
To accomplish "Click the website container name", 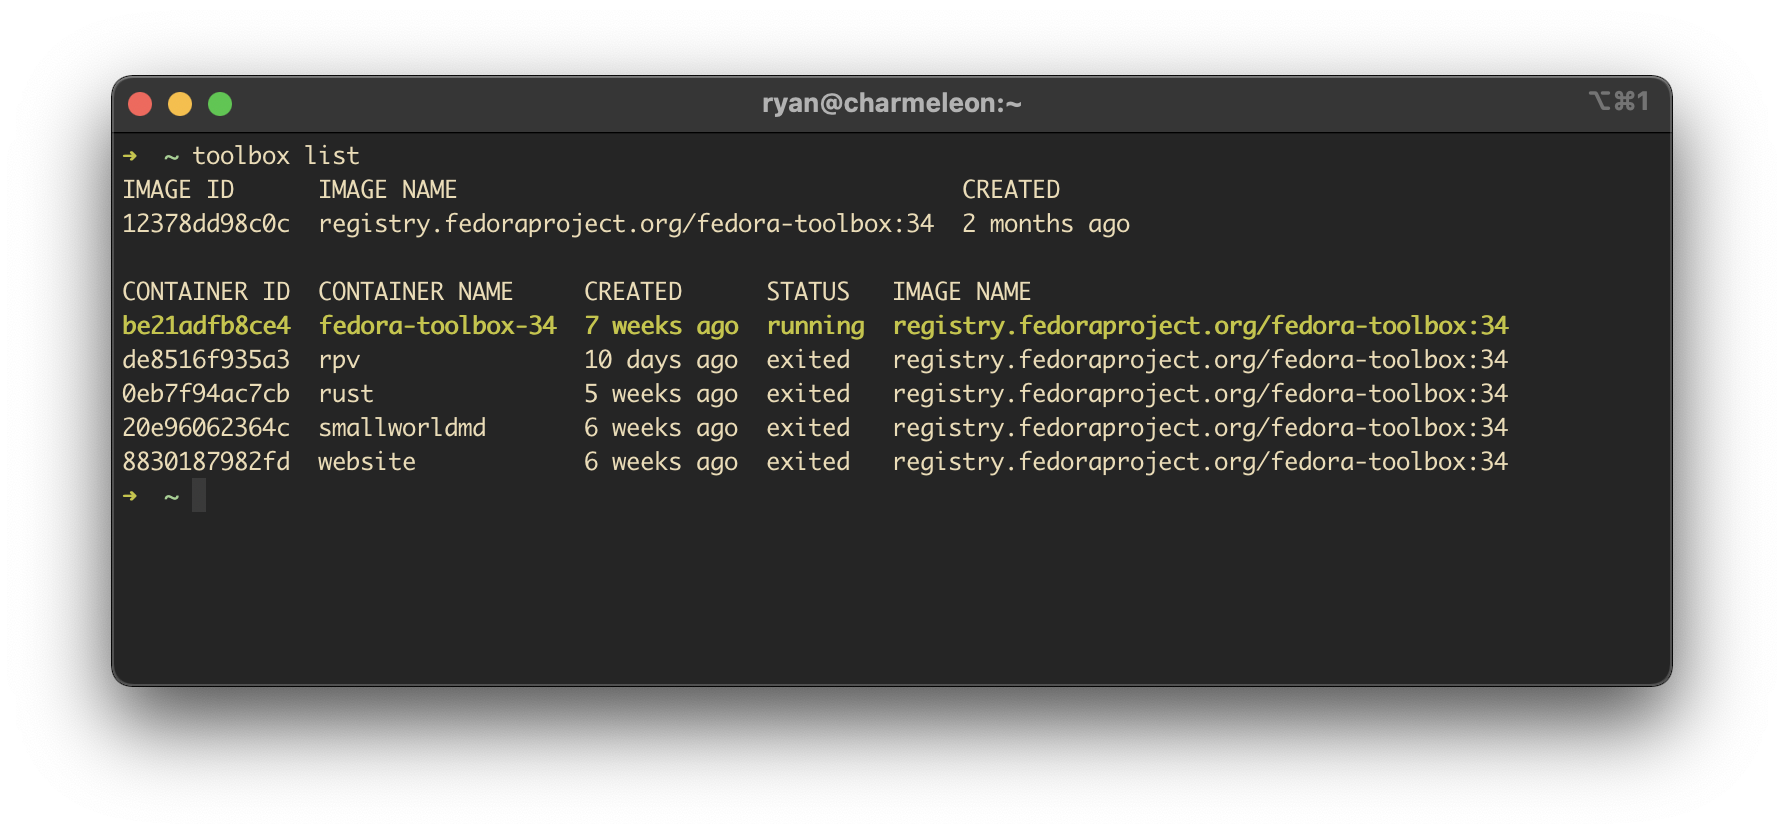I will pos(366,462).
